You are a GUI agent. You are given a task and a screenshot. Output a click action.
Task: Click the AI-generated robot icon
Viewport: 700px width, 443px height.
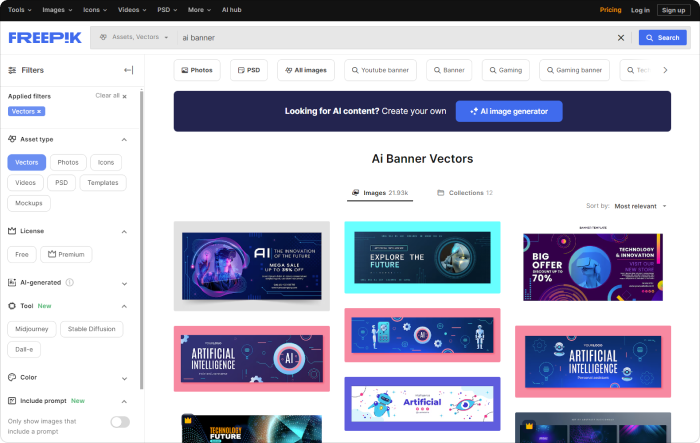(x=12, y=282)
